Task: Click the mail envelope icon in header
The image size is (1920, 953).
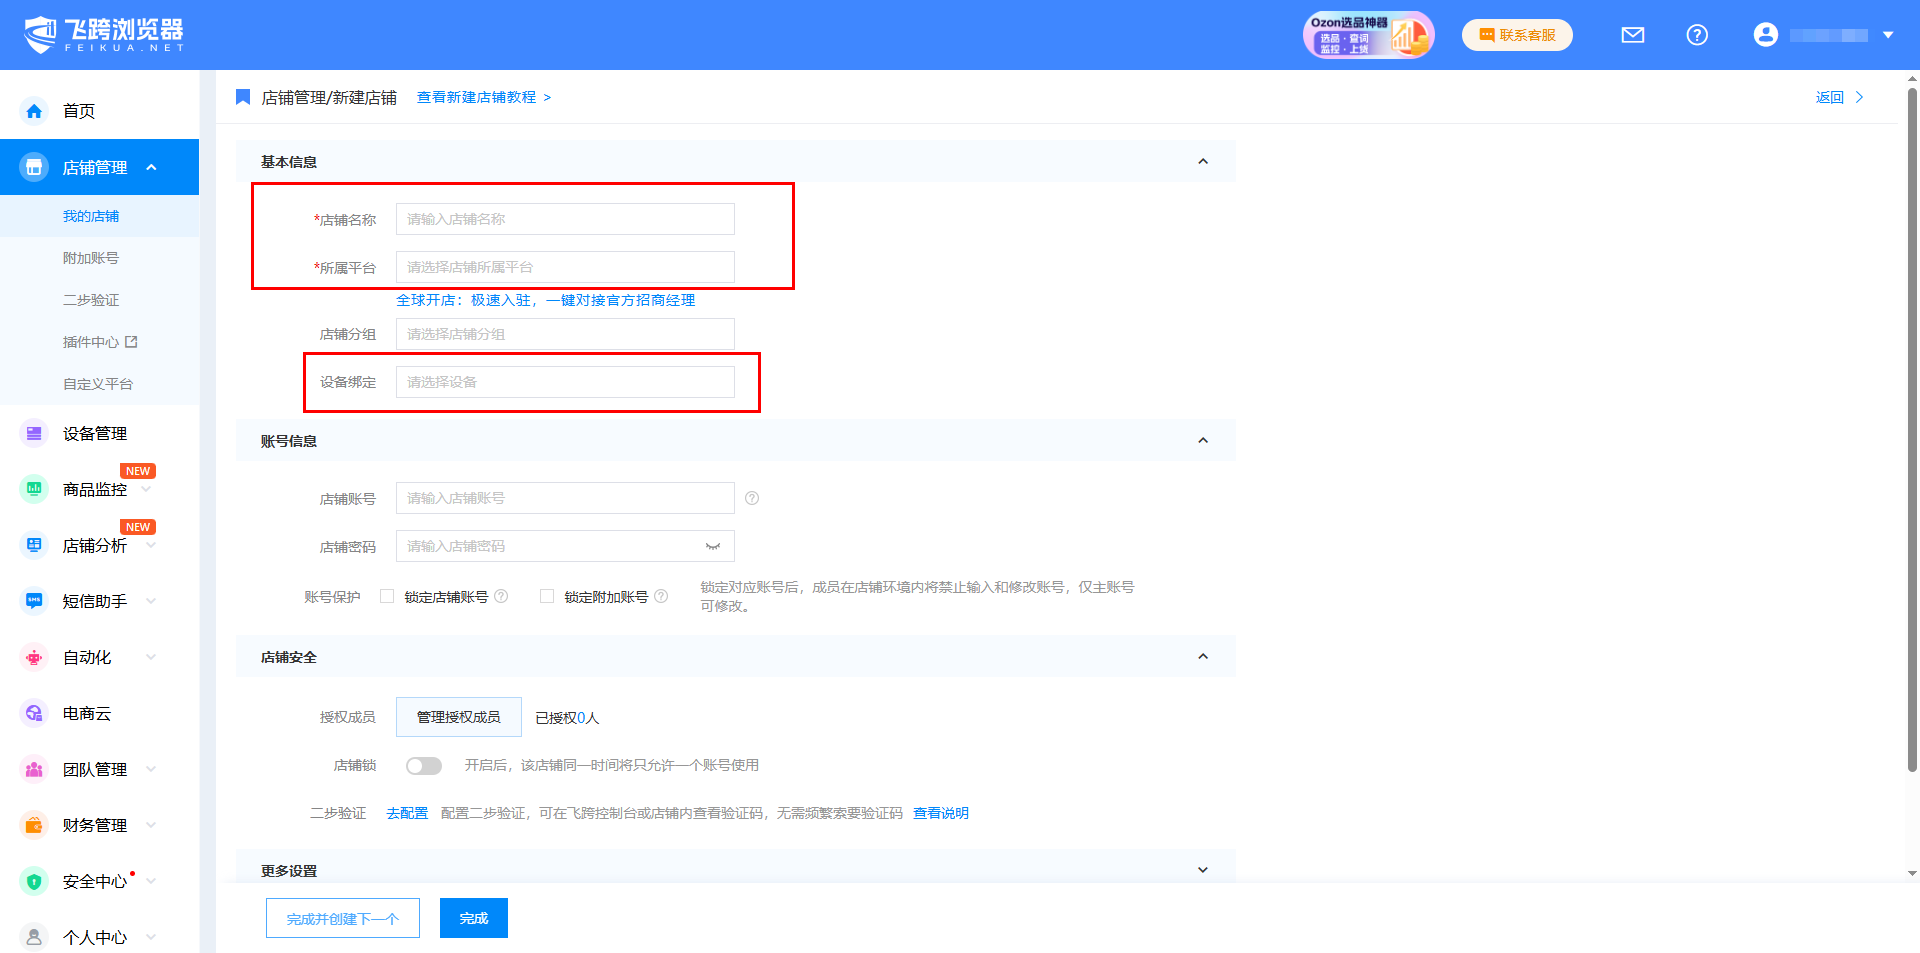Action: (x=1632, y=35)
